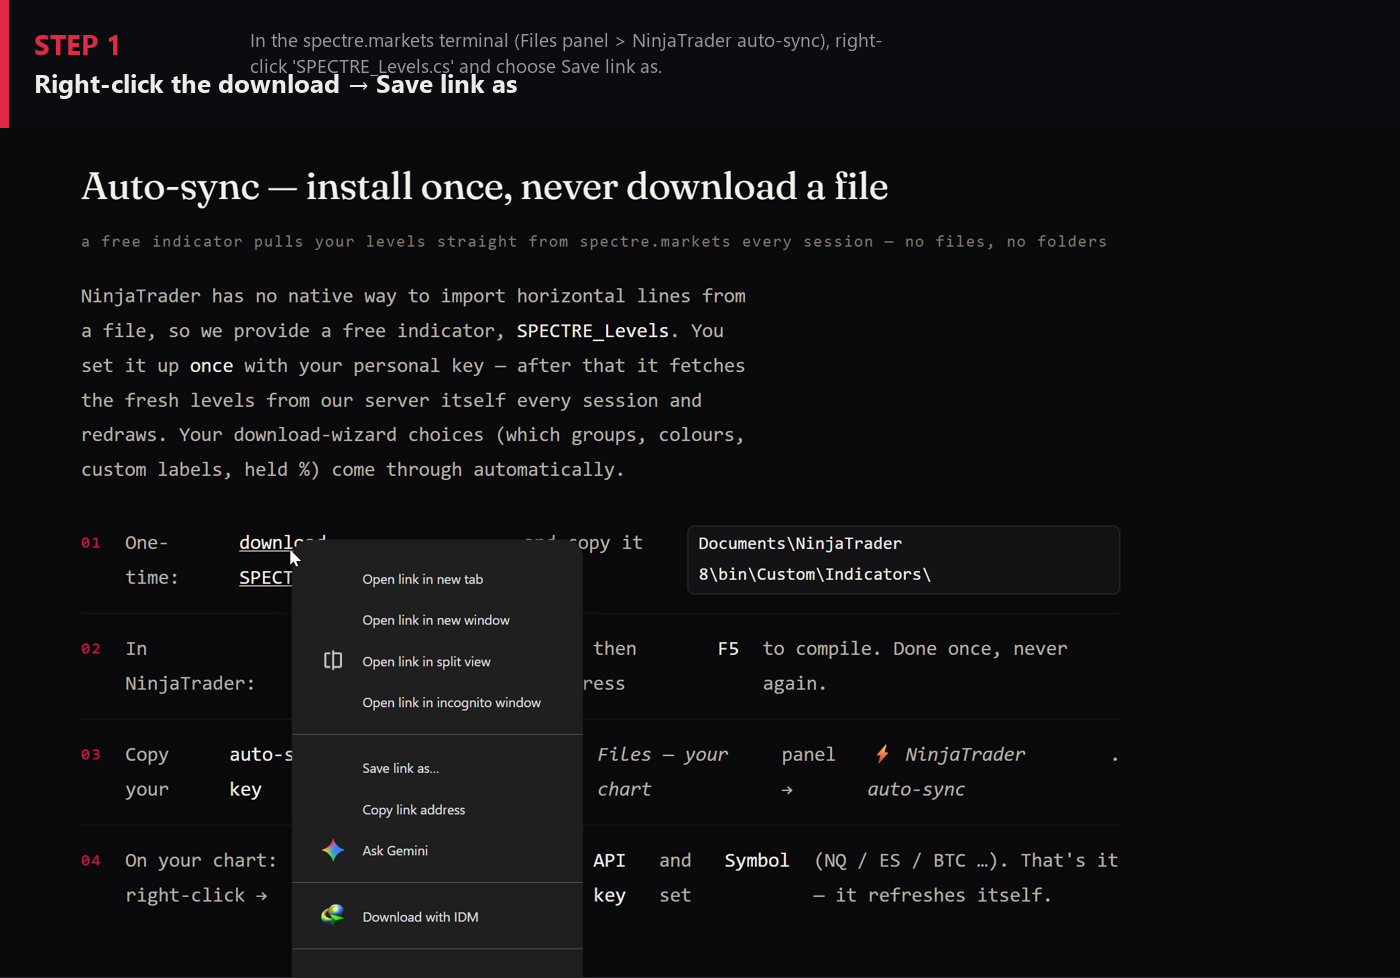Viewport: 1400px width, 978px height.
Task: Click 'Files — your chart' italic text
Action: [662, 771]
